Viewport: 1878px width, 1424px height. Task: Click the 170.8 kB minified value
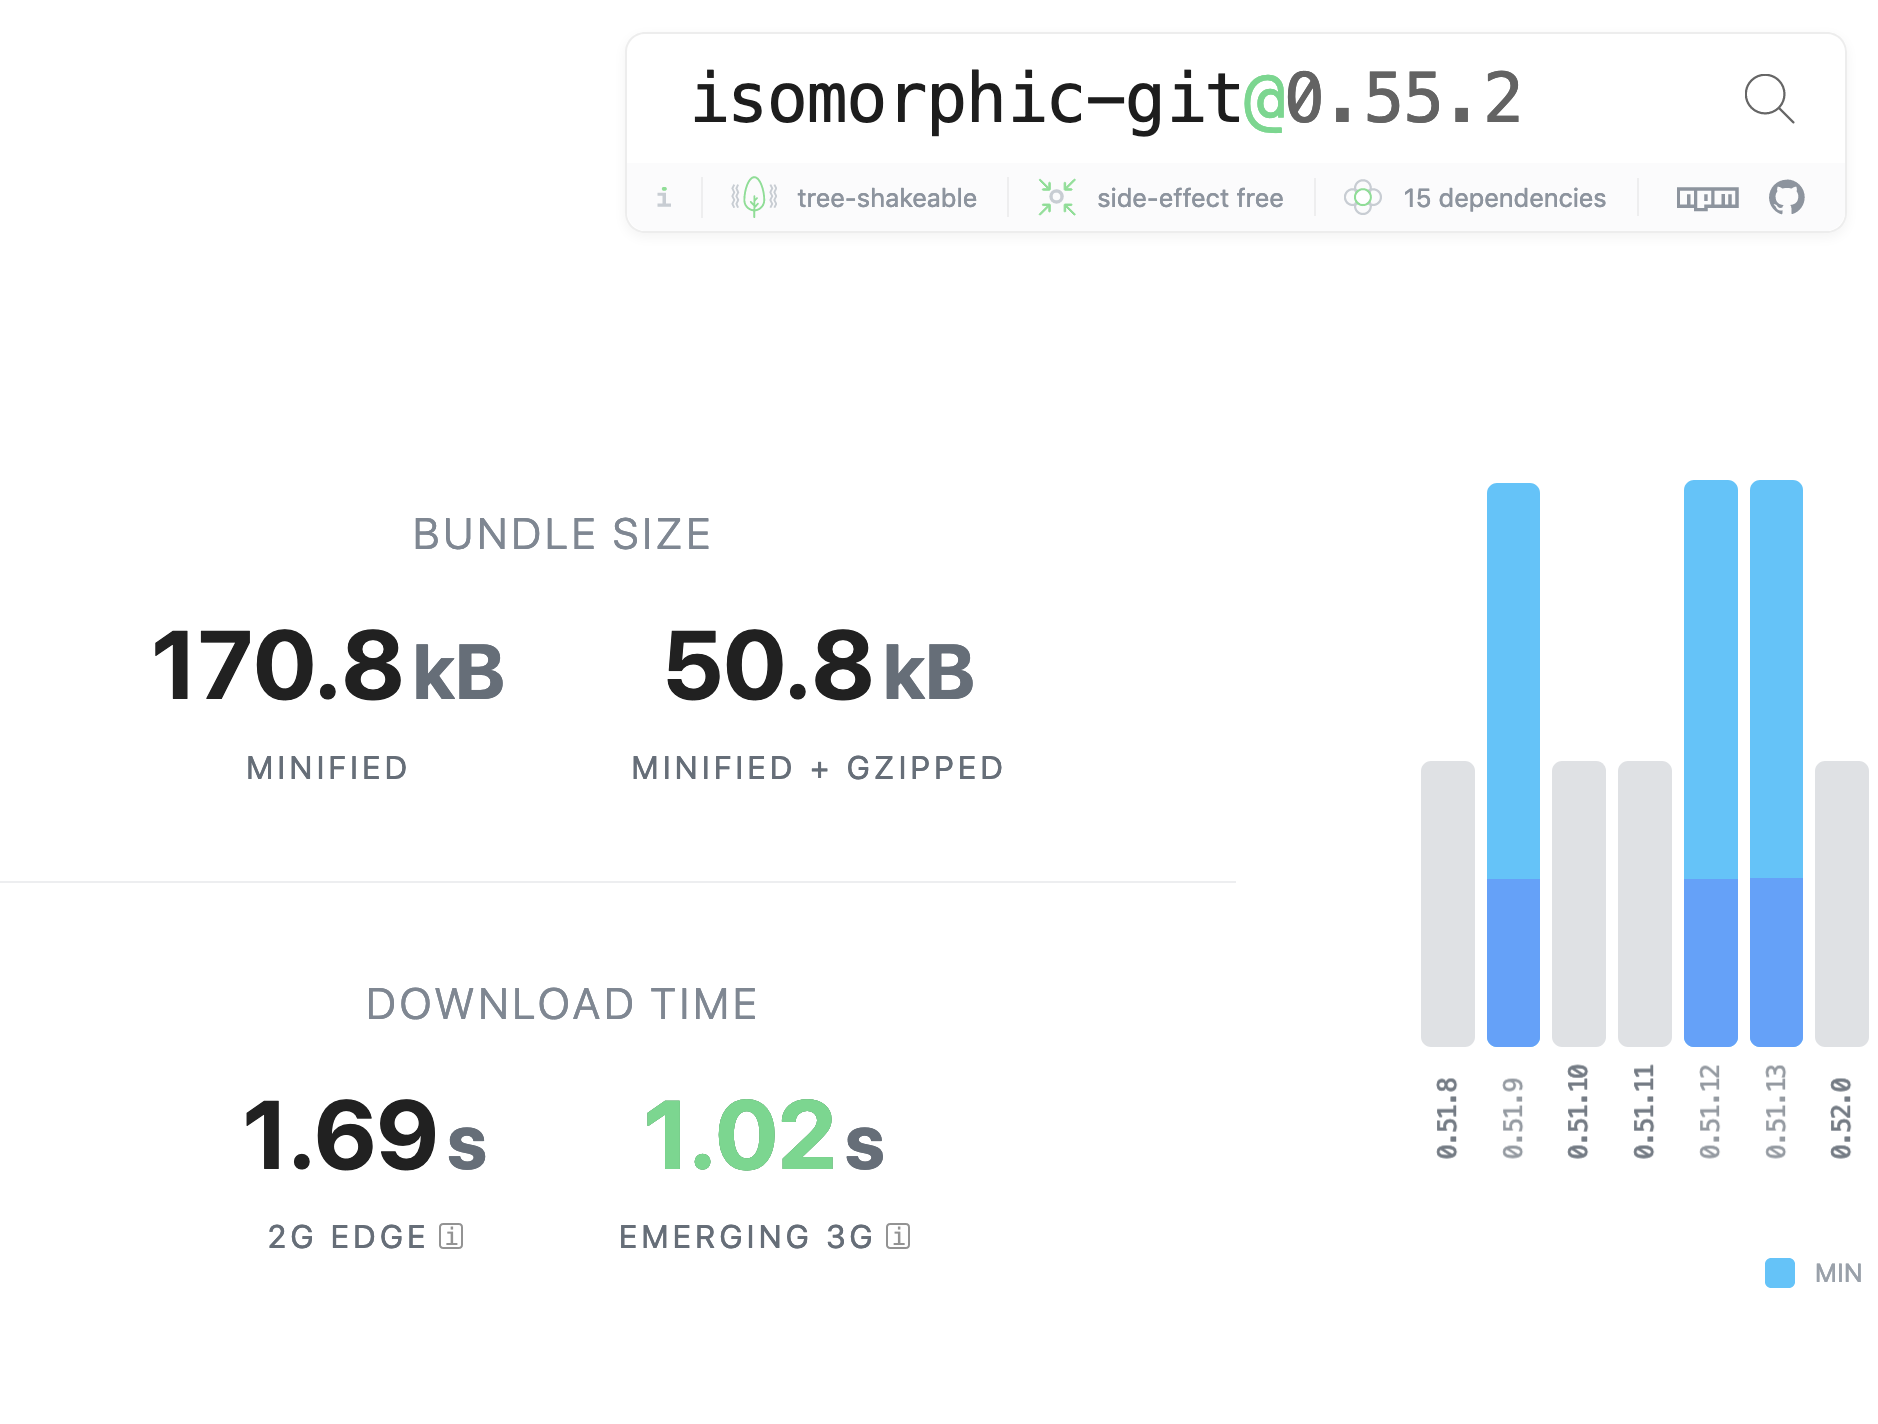[x=328, y=666]
